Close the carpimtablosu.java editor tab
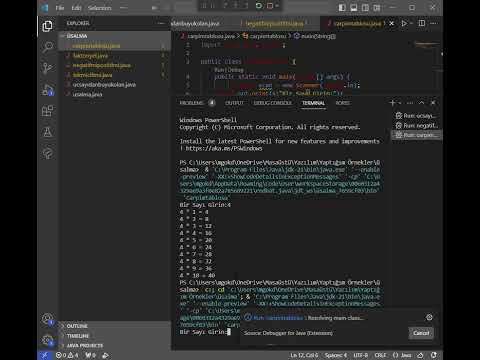Screen dimensions: 480x360 click(x=392, y=23)
